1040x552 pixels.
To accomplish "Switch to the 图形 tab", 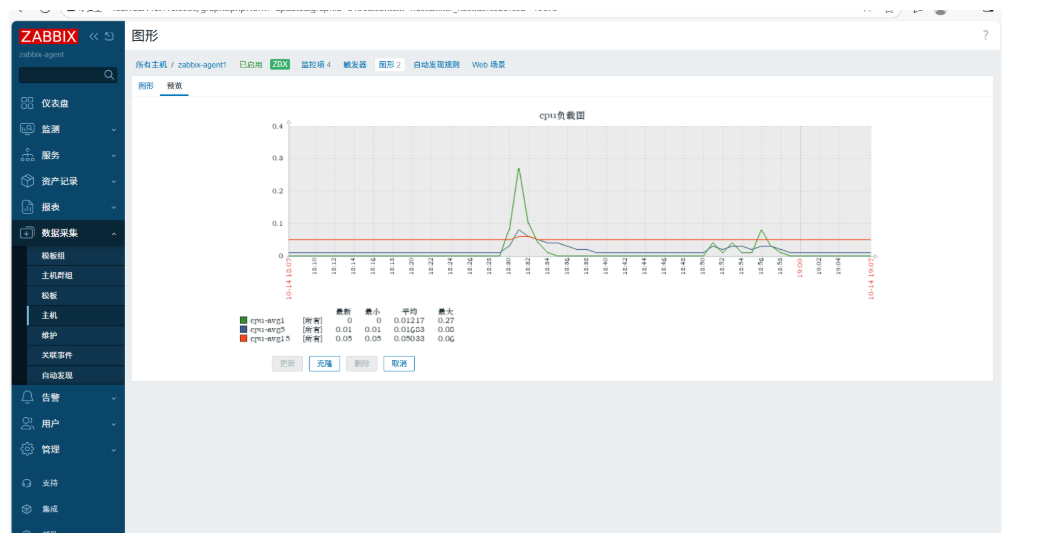I will (146, 86).
